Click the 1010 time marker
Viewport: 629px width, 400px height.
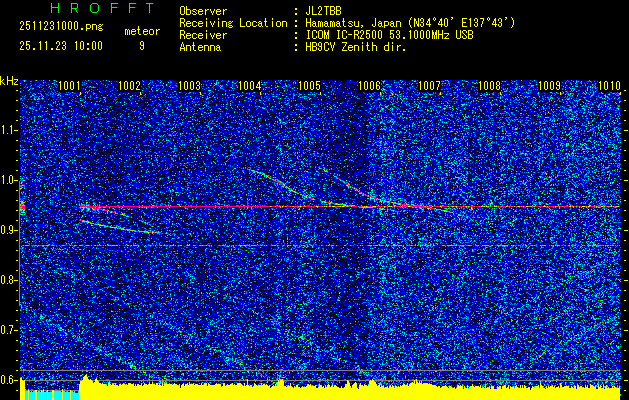[609, 87]
